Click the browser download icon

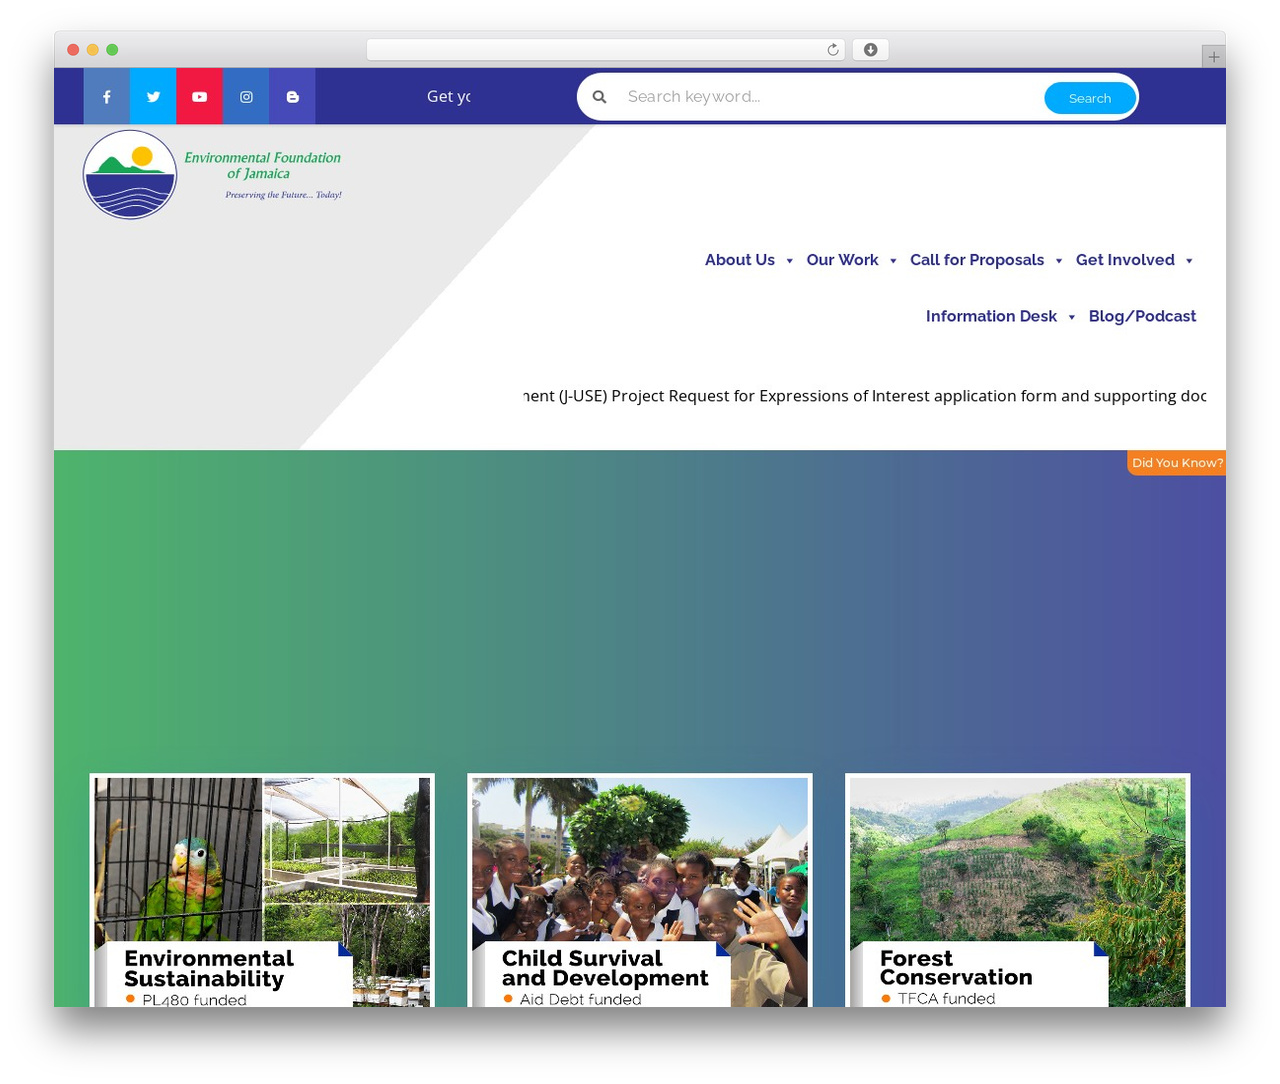point(870,50)
